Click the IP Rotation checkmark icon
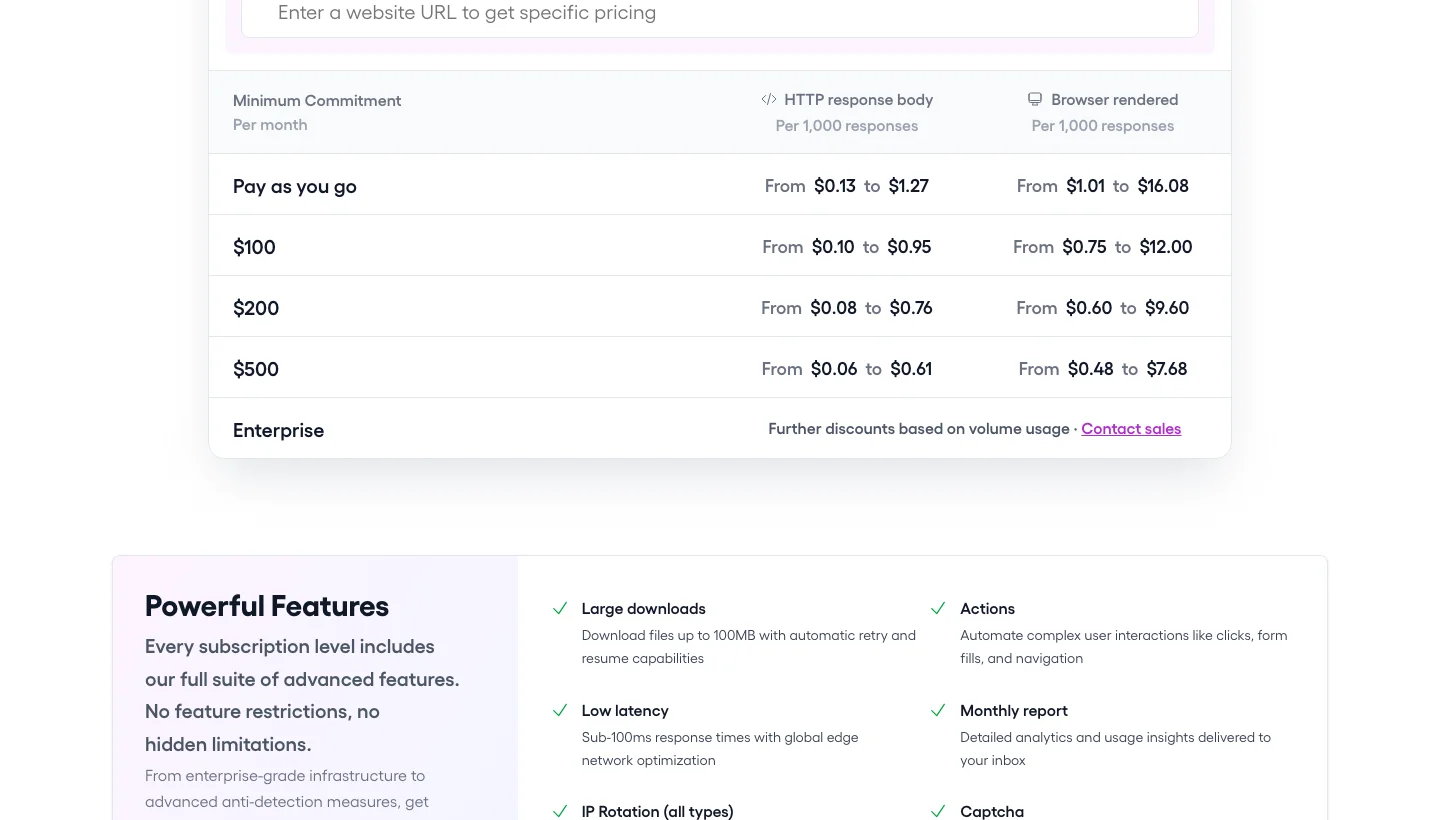 pyautogui.click(x=560, y=811)
